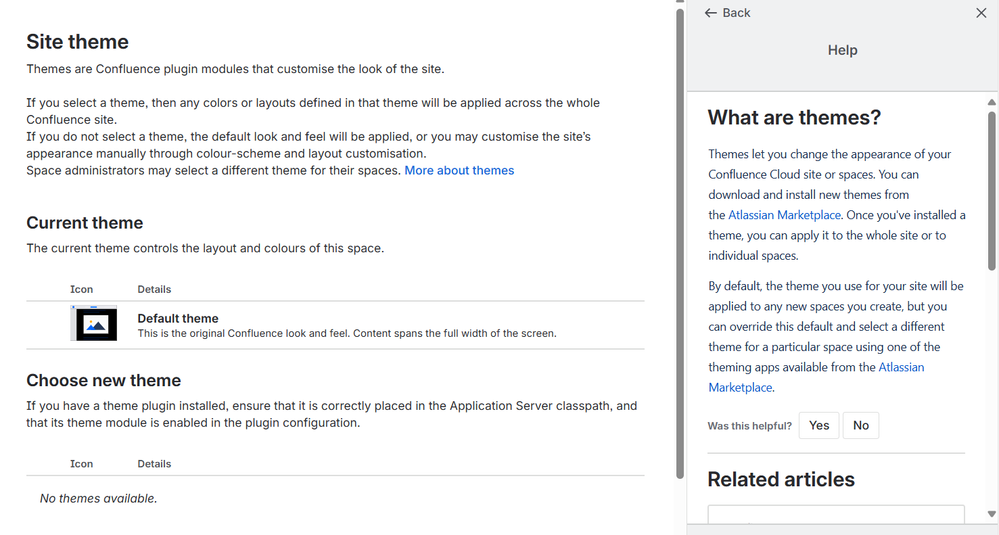Close the Help panel with the X
The height and width of the screenshot is (535, 999).
click(981, 13)
